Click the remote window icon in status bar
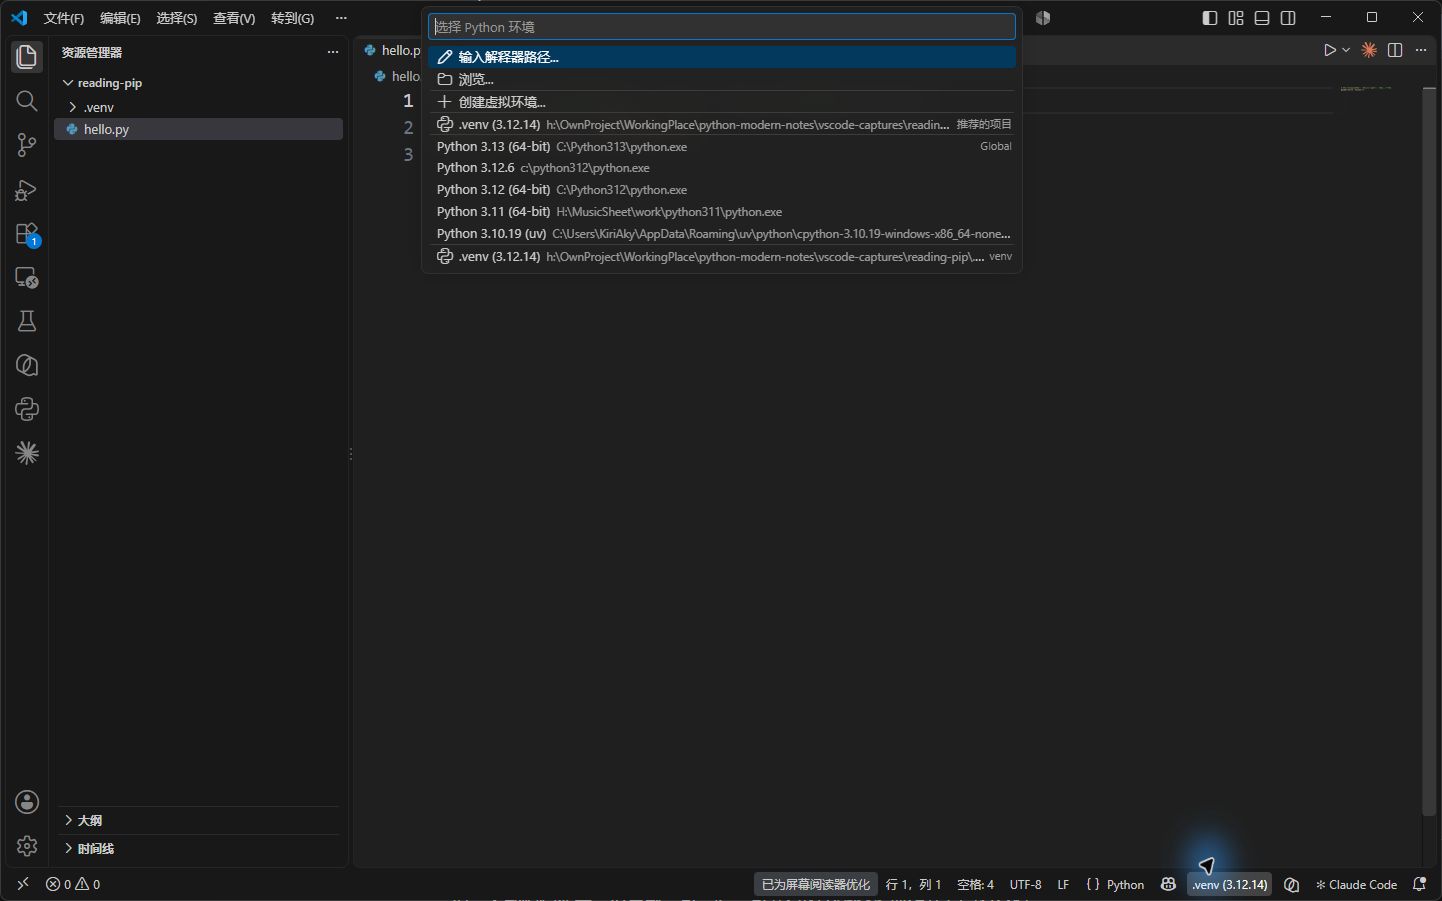Viewport: 1442px width, 901px height. (x=23, y=884)
